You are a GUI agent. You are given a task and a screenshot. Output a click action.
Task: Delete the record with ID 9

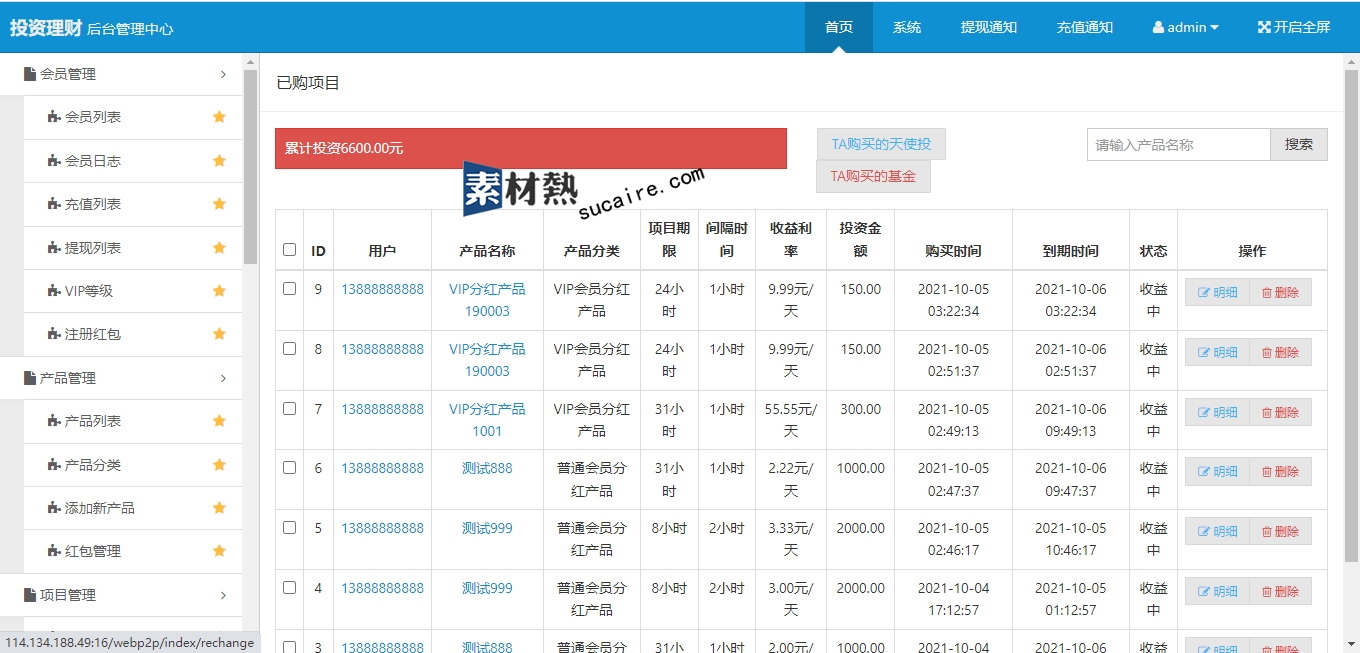tap(1280, 292)
